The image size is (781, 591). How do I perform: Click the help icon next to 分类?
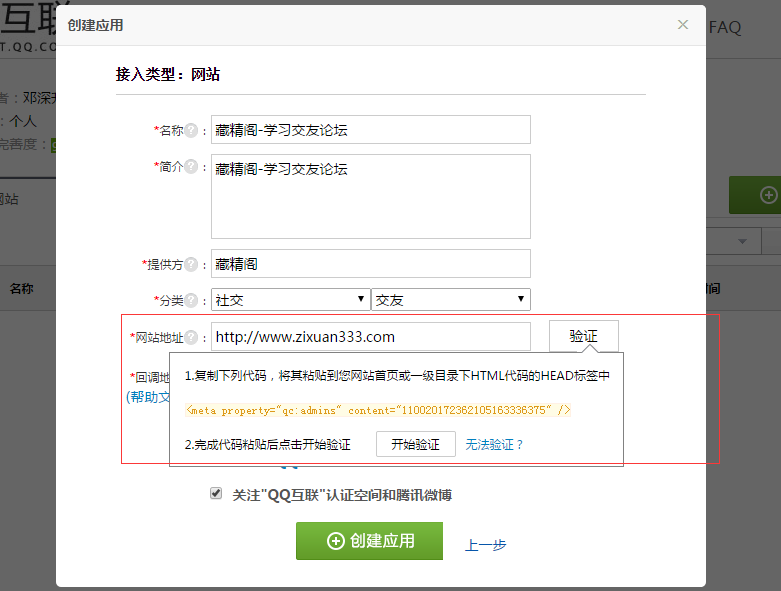pos(191,300)
